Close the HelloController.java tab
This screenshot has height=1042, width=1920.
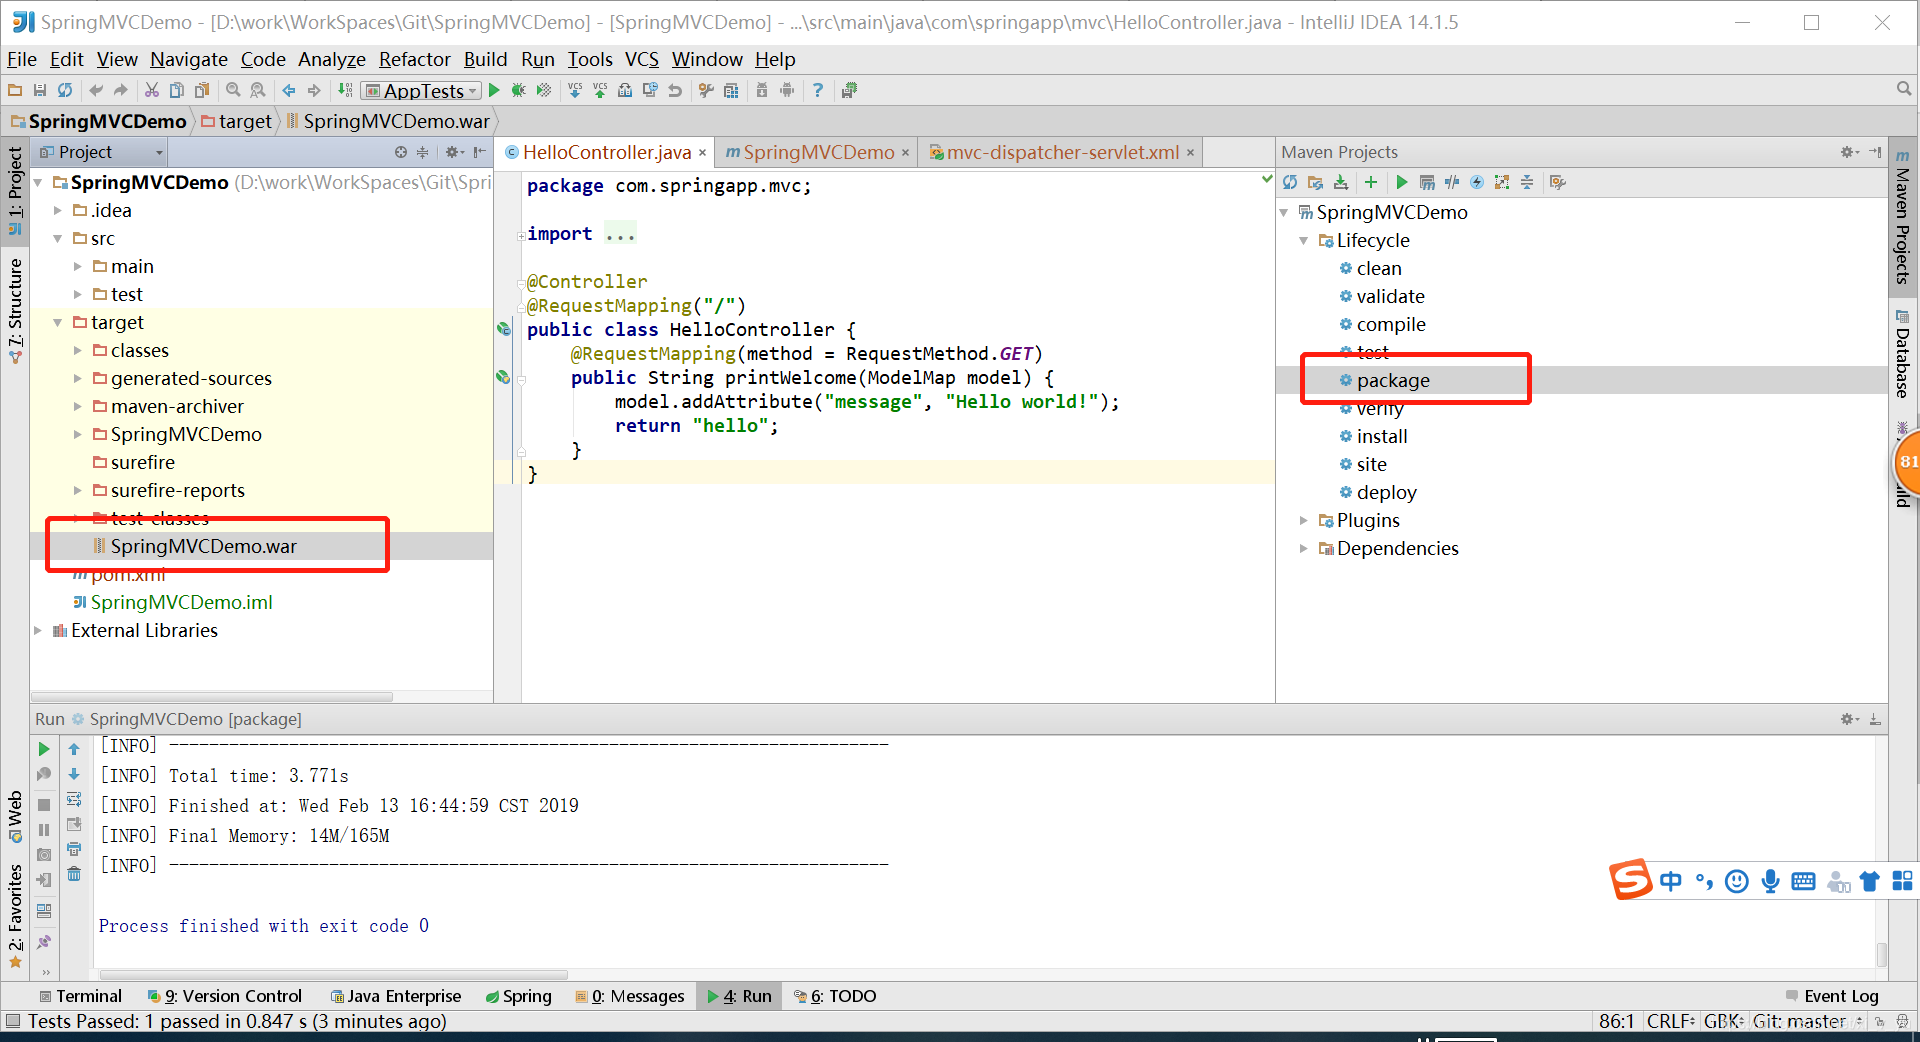coord(702,153)
